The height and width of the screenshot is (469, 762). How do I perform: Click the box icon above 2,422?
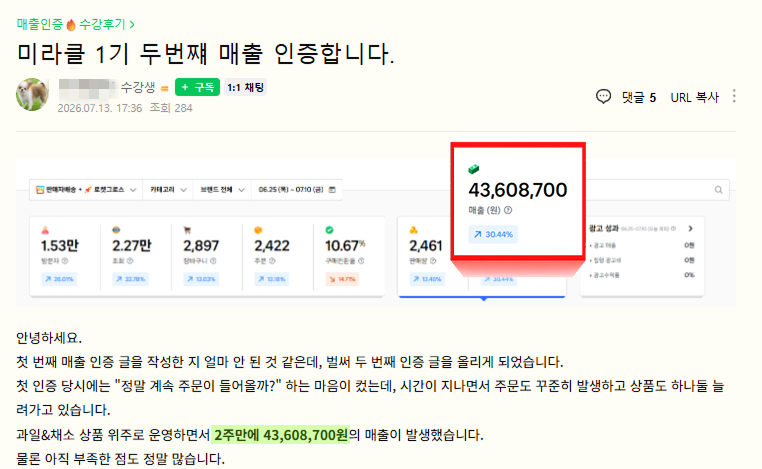point(258,230)
